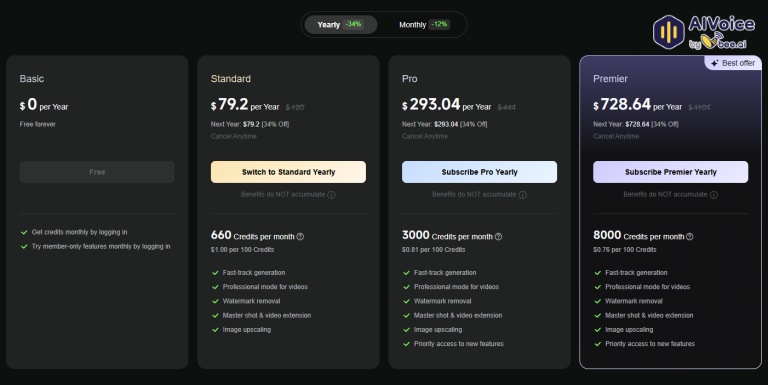The width and height of the screenshot is (768, 385).
Task: Select the Premier plan title
Action: pyautogui.click(x=610, y=79)
